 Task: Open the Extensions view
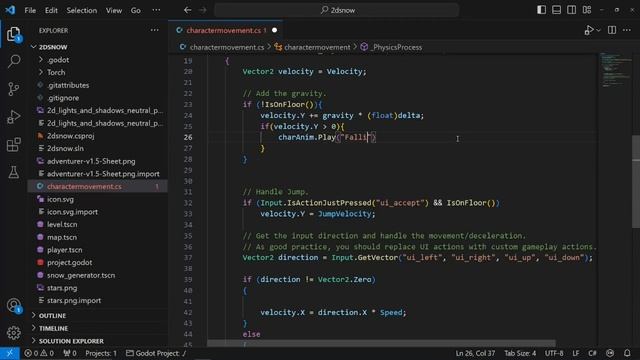[x=13, y=144]
